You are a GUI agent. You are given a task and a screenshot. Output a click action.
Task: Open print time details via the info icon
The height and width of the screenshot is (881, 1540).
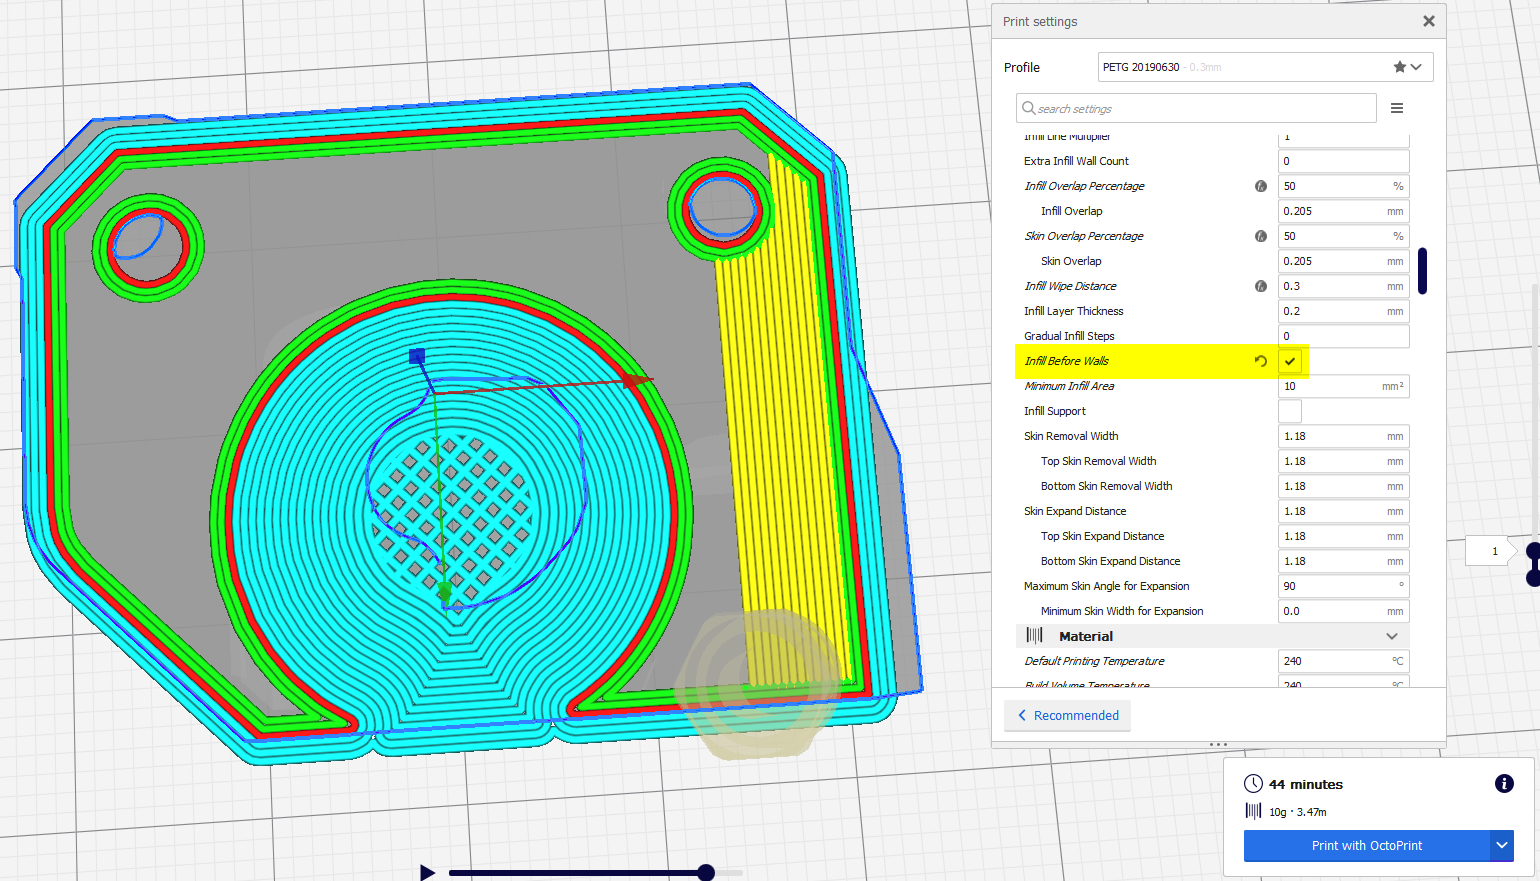point(1504,784)
